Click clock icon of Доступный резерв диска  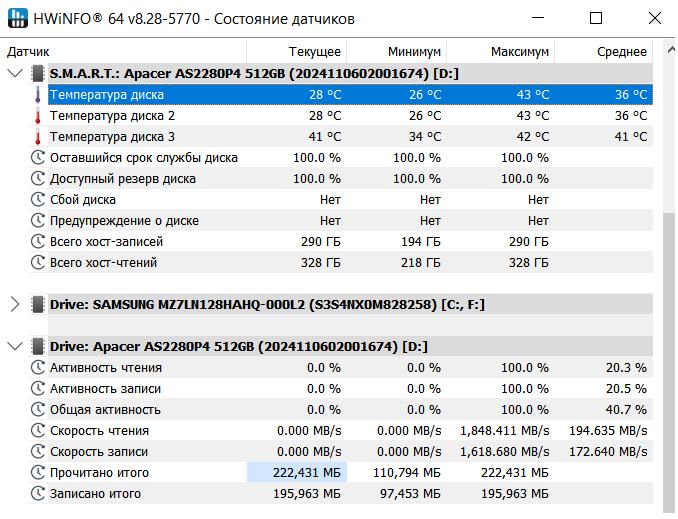point(38,179)
